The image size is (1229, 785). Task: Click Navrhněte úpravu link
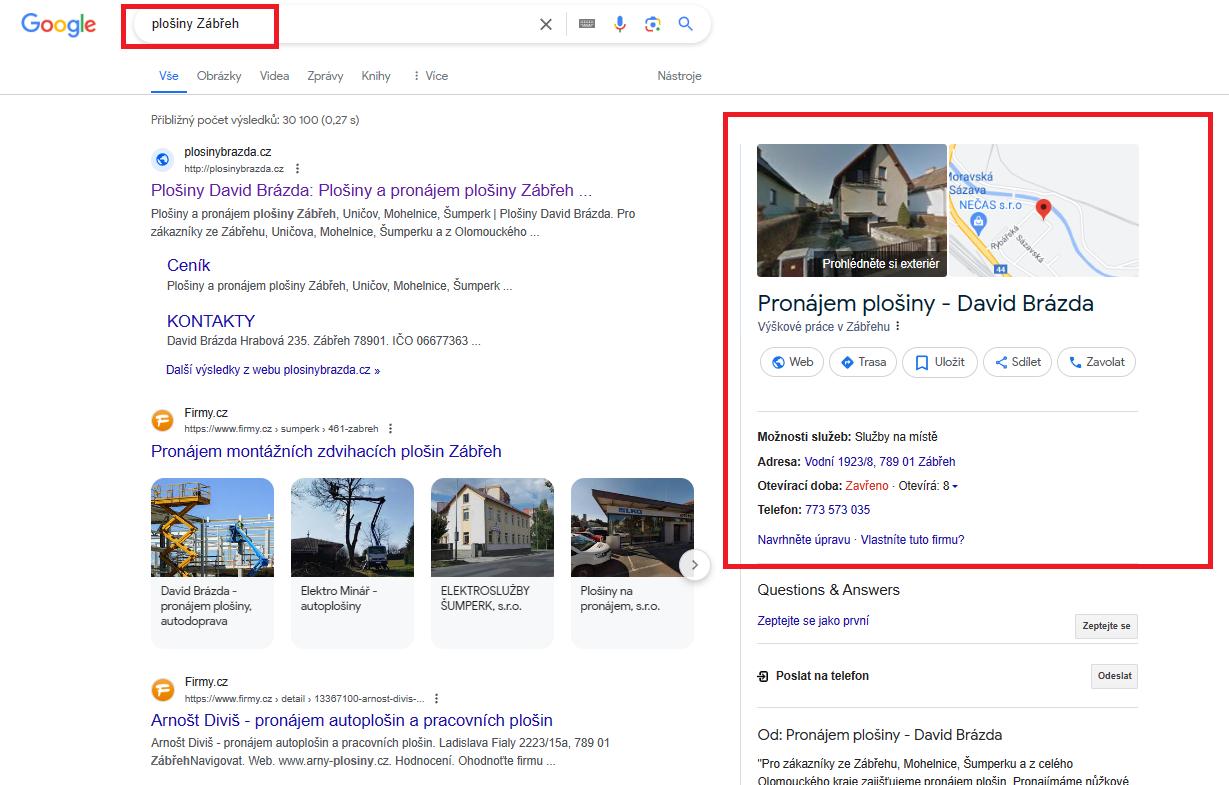pyautogui.click(x=804, y=540)
